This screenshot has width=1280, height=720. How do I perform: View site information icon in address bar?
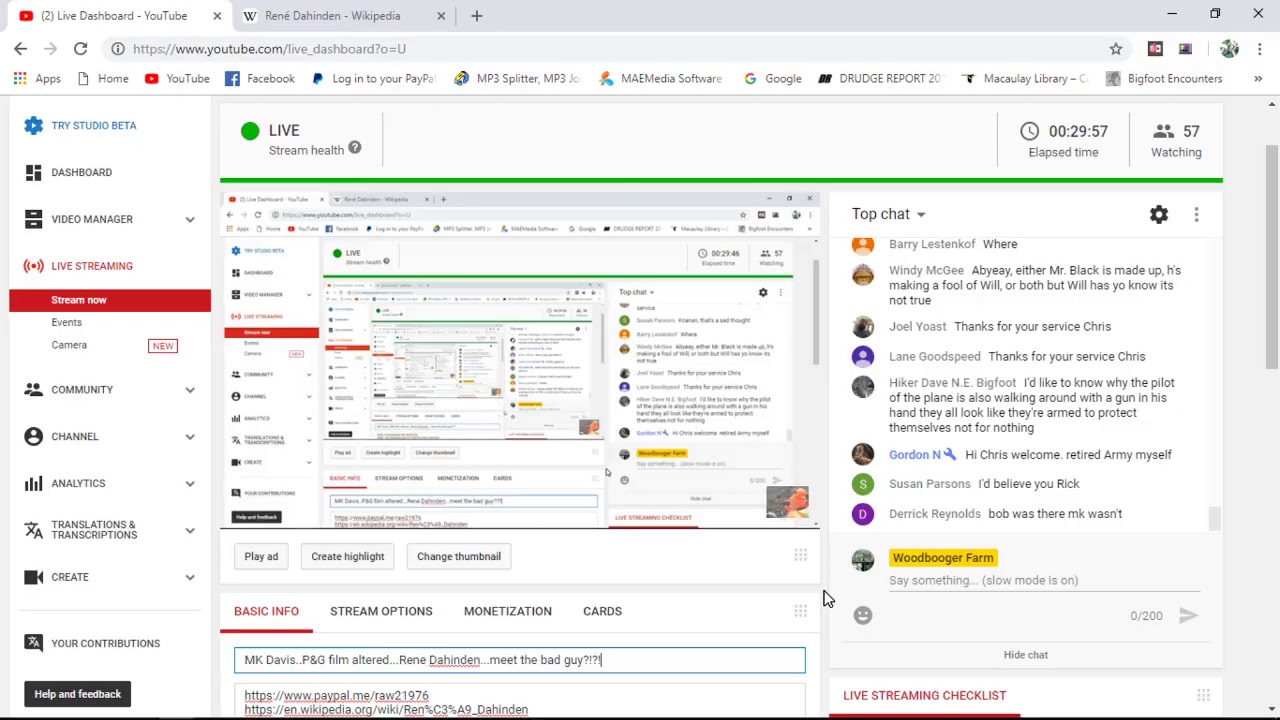[x=118, y=48]
